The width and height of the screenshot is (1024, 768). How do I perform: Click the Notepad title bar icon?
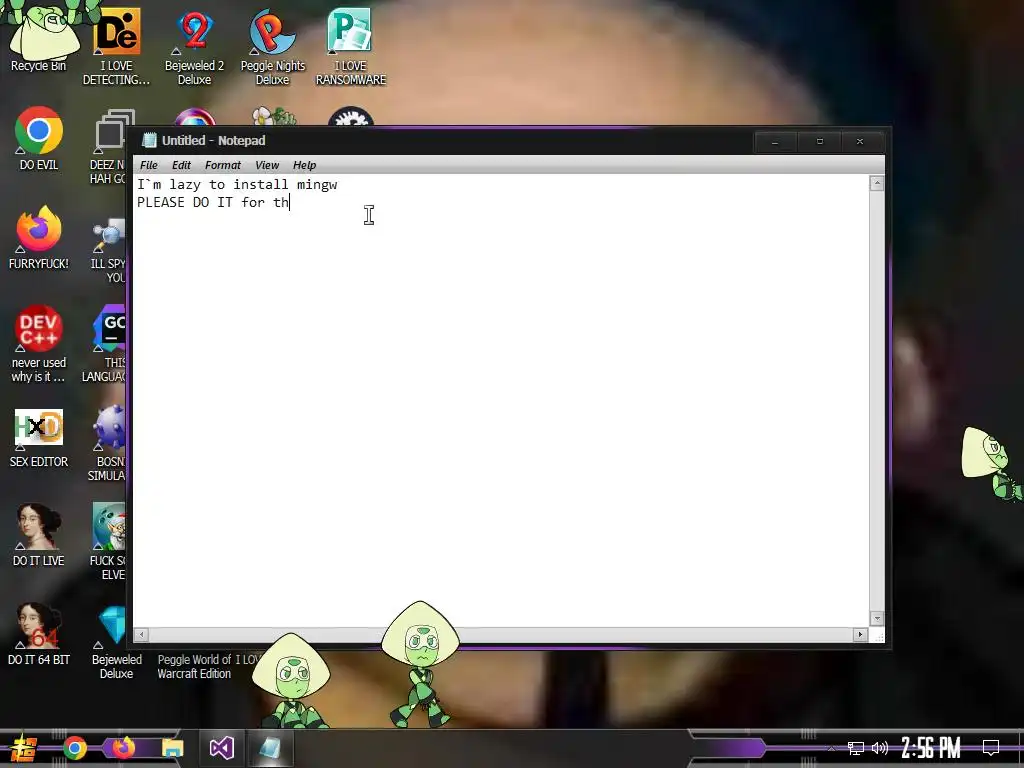click(150, 140)
